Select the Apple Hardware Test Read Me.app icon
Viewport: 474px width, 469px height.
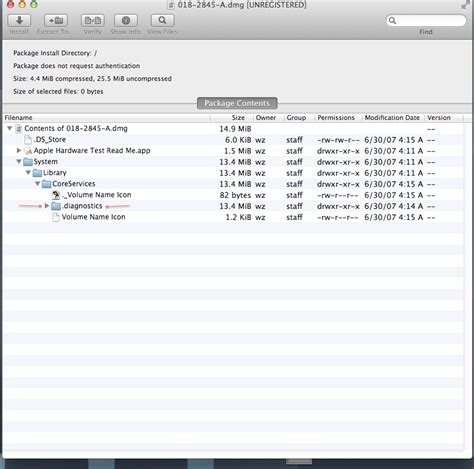[x=28, y=151]
